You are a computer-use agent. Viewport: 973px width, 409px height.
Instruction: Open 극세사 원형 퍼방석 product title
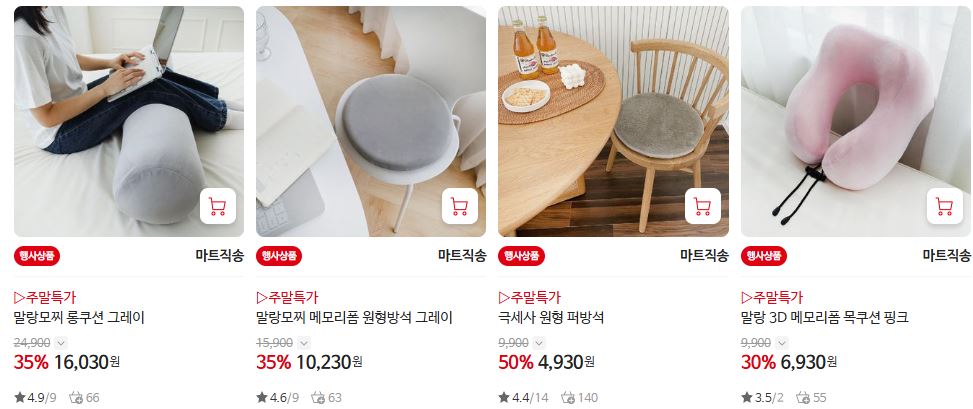tap(551, 318)
